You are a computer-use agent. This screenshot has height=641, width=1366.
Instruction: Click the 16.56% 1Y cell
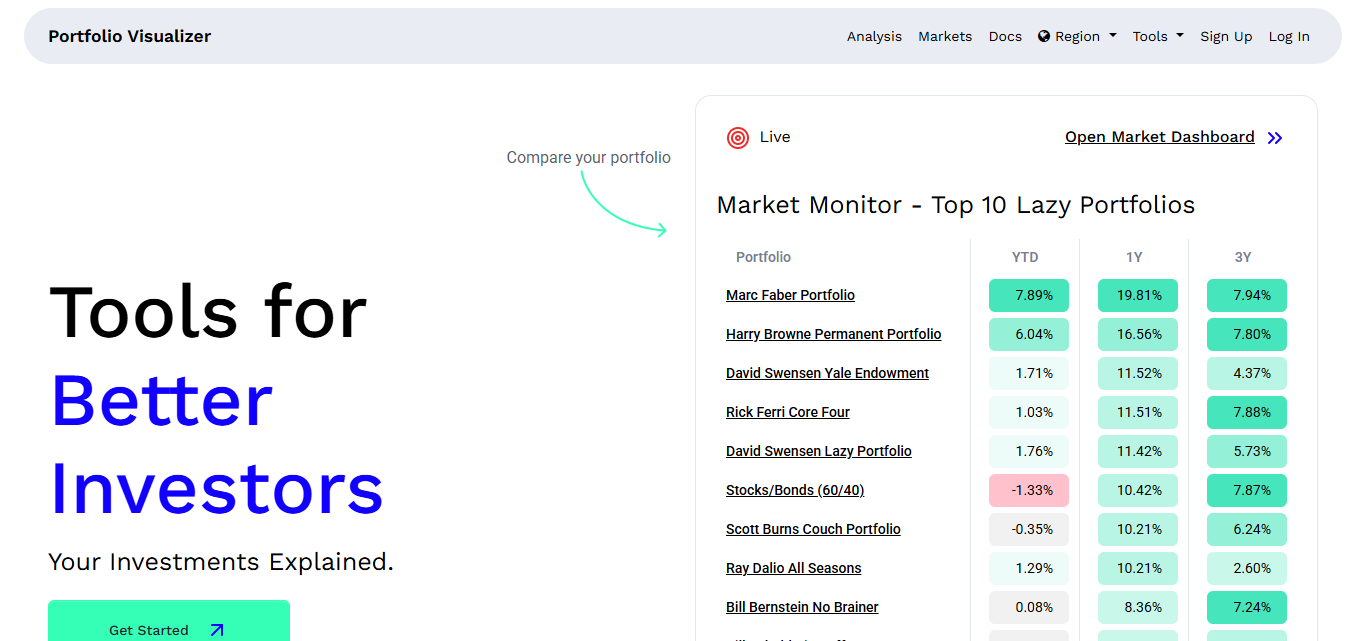(x=1138, y=334)
